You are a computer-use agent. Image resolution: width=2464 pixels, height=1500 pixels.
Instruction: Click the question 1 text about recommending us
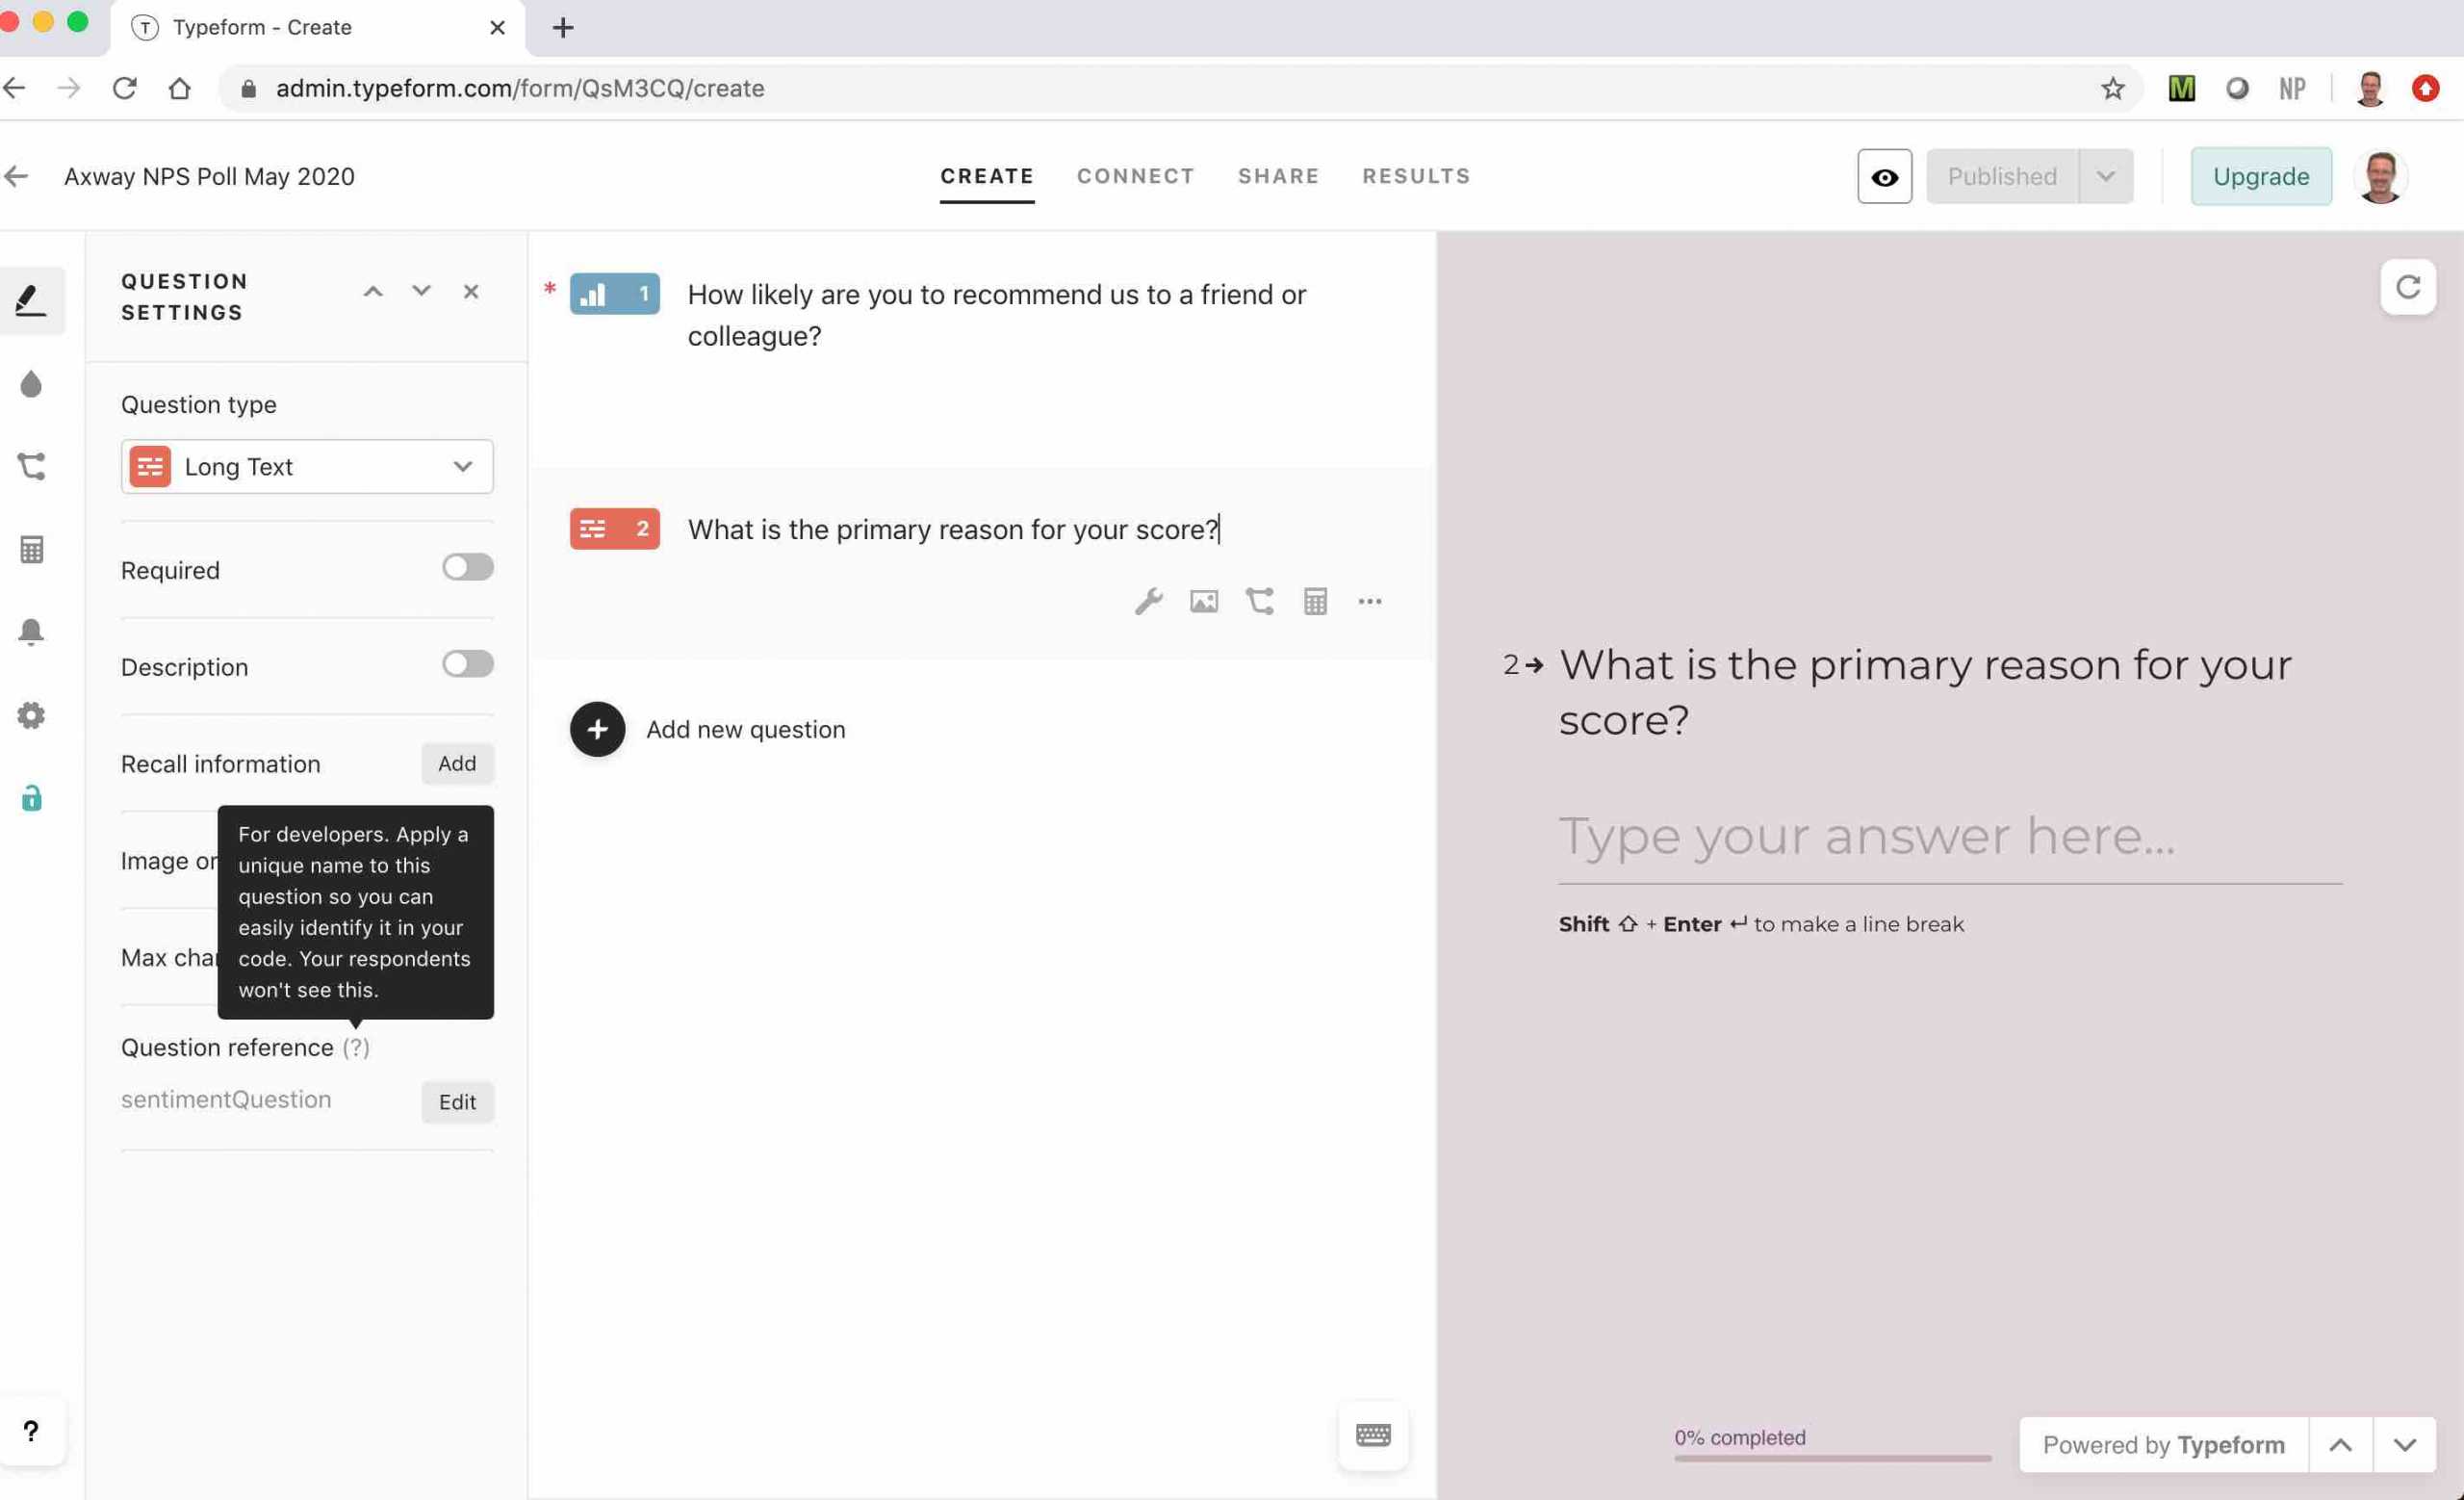click(x=996, y=315)
